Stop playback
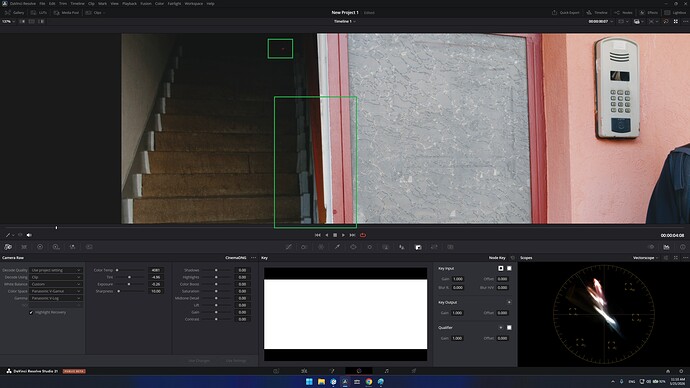The image size is (690, 388). 335,235
